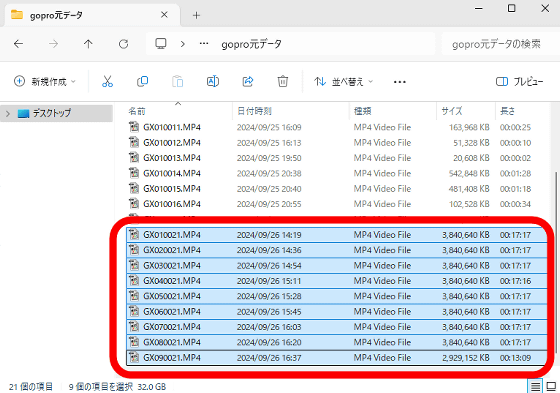The height and width of the screenshot is (393, 560).
Task: Click the file icon of GX010011.MP4
Action: [134, 127]
